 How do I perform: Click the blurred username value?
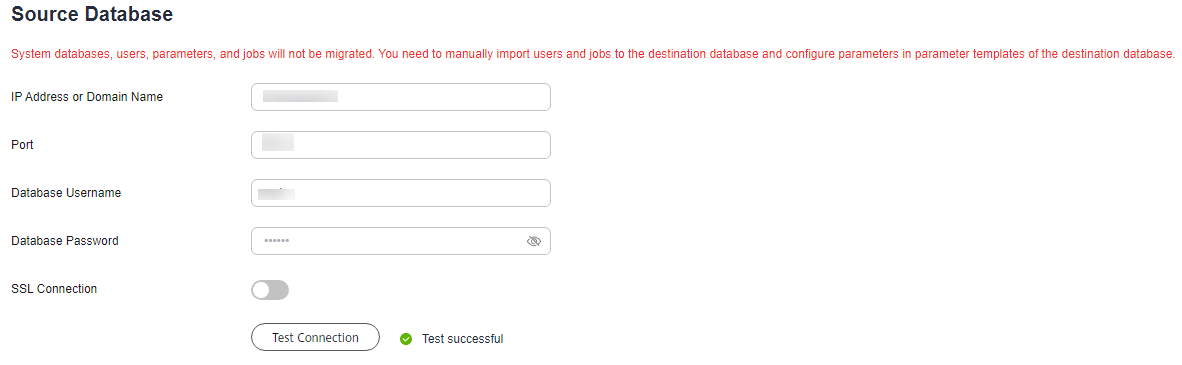[x=276, y=194]
